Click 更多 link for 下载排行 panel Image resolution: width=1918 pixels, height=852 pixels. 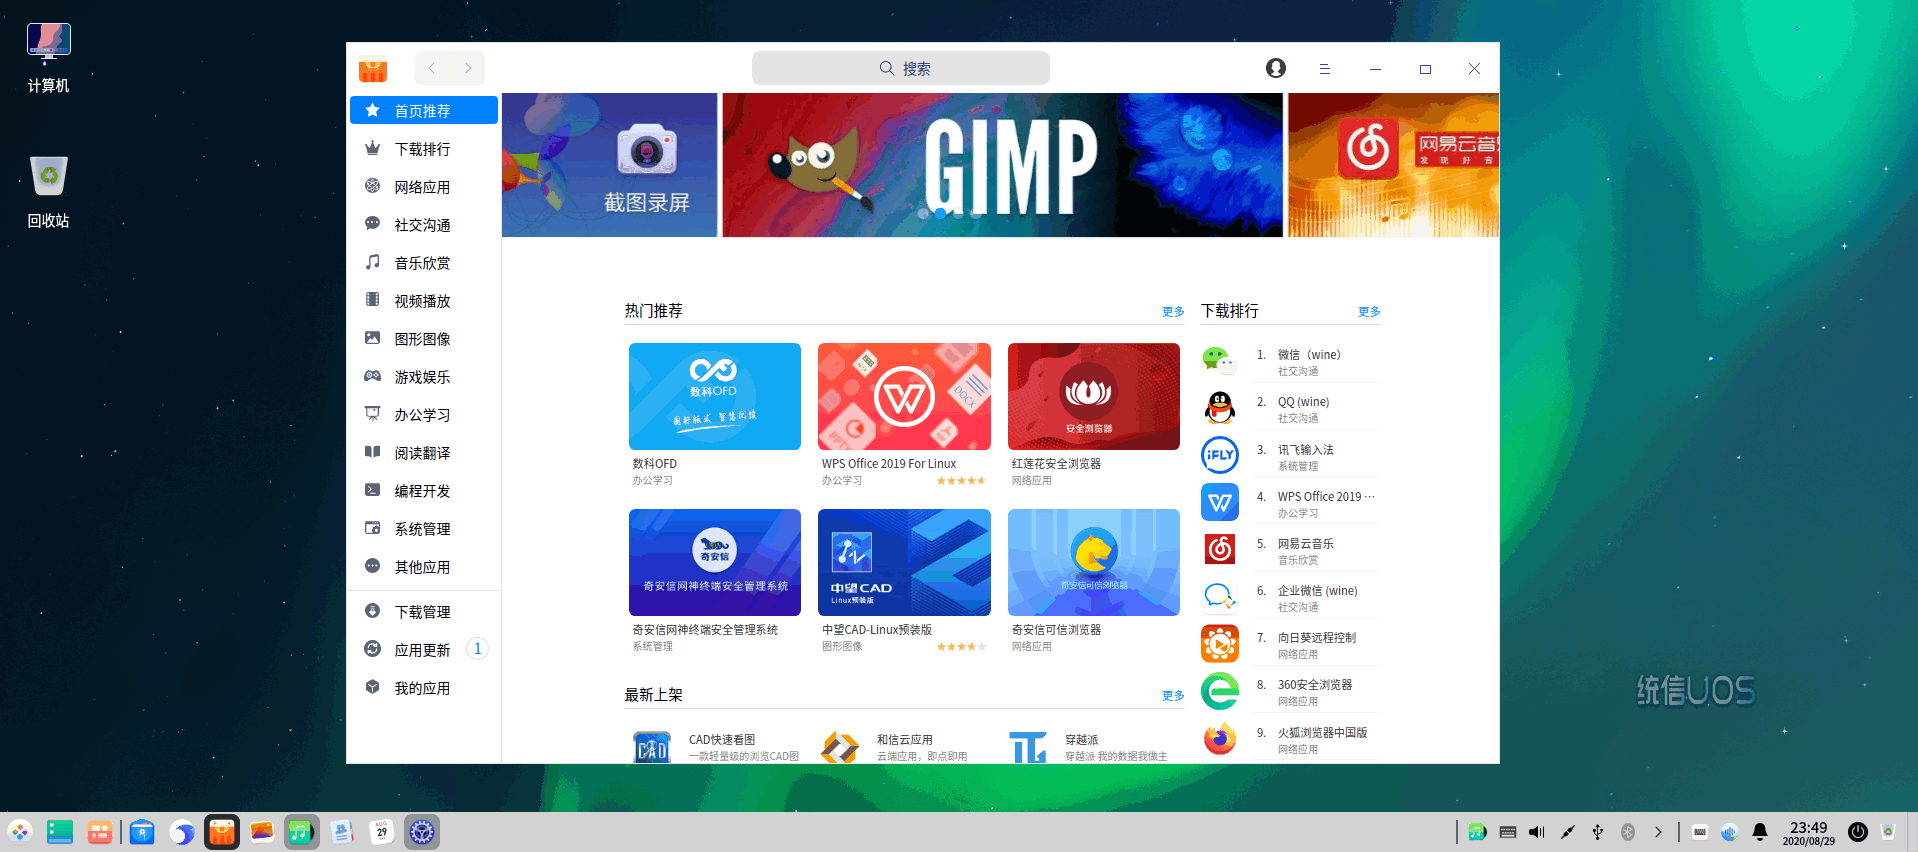[x=1369, y=312]
